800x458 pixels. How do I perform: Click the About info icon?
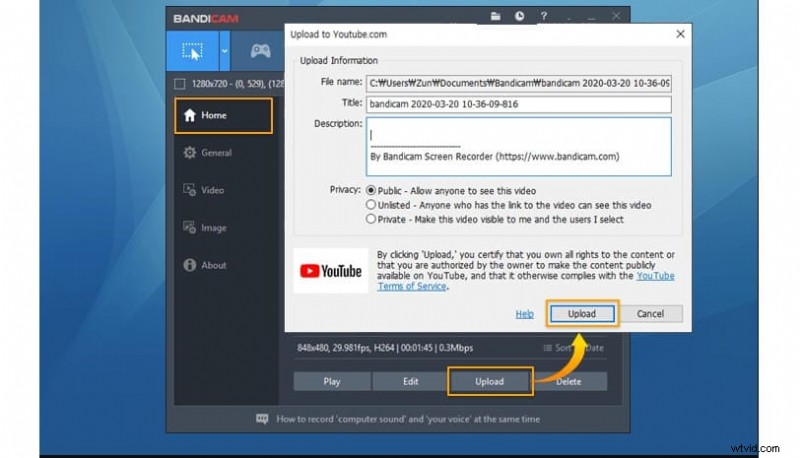(x=189, y=265)
